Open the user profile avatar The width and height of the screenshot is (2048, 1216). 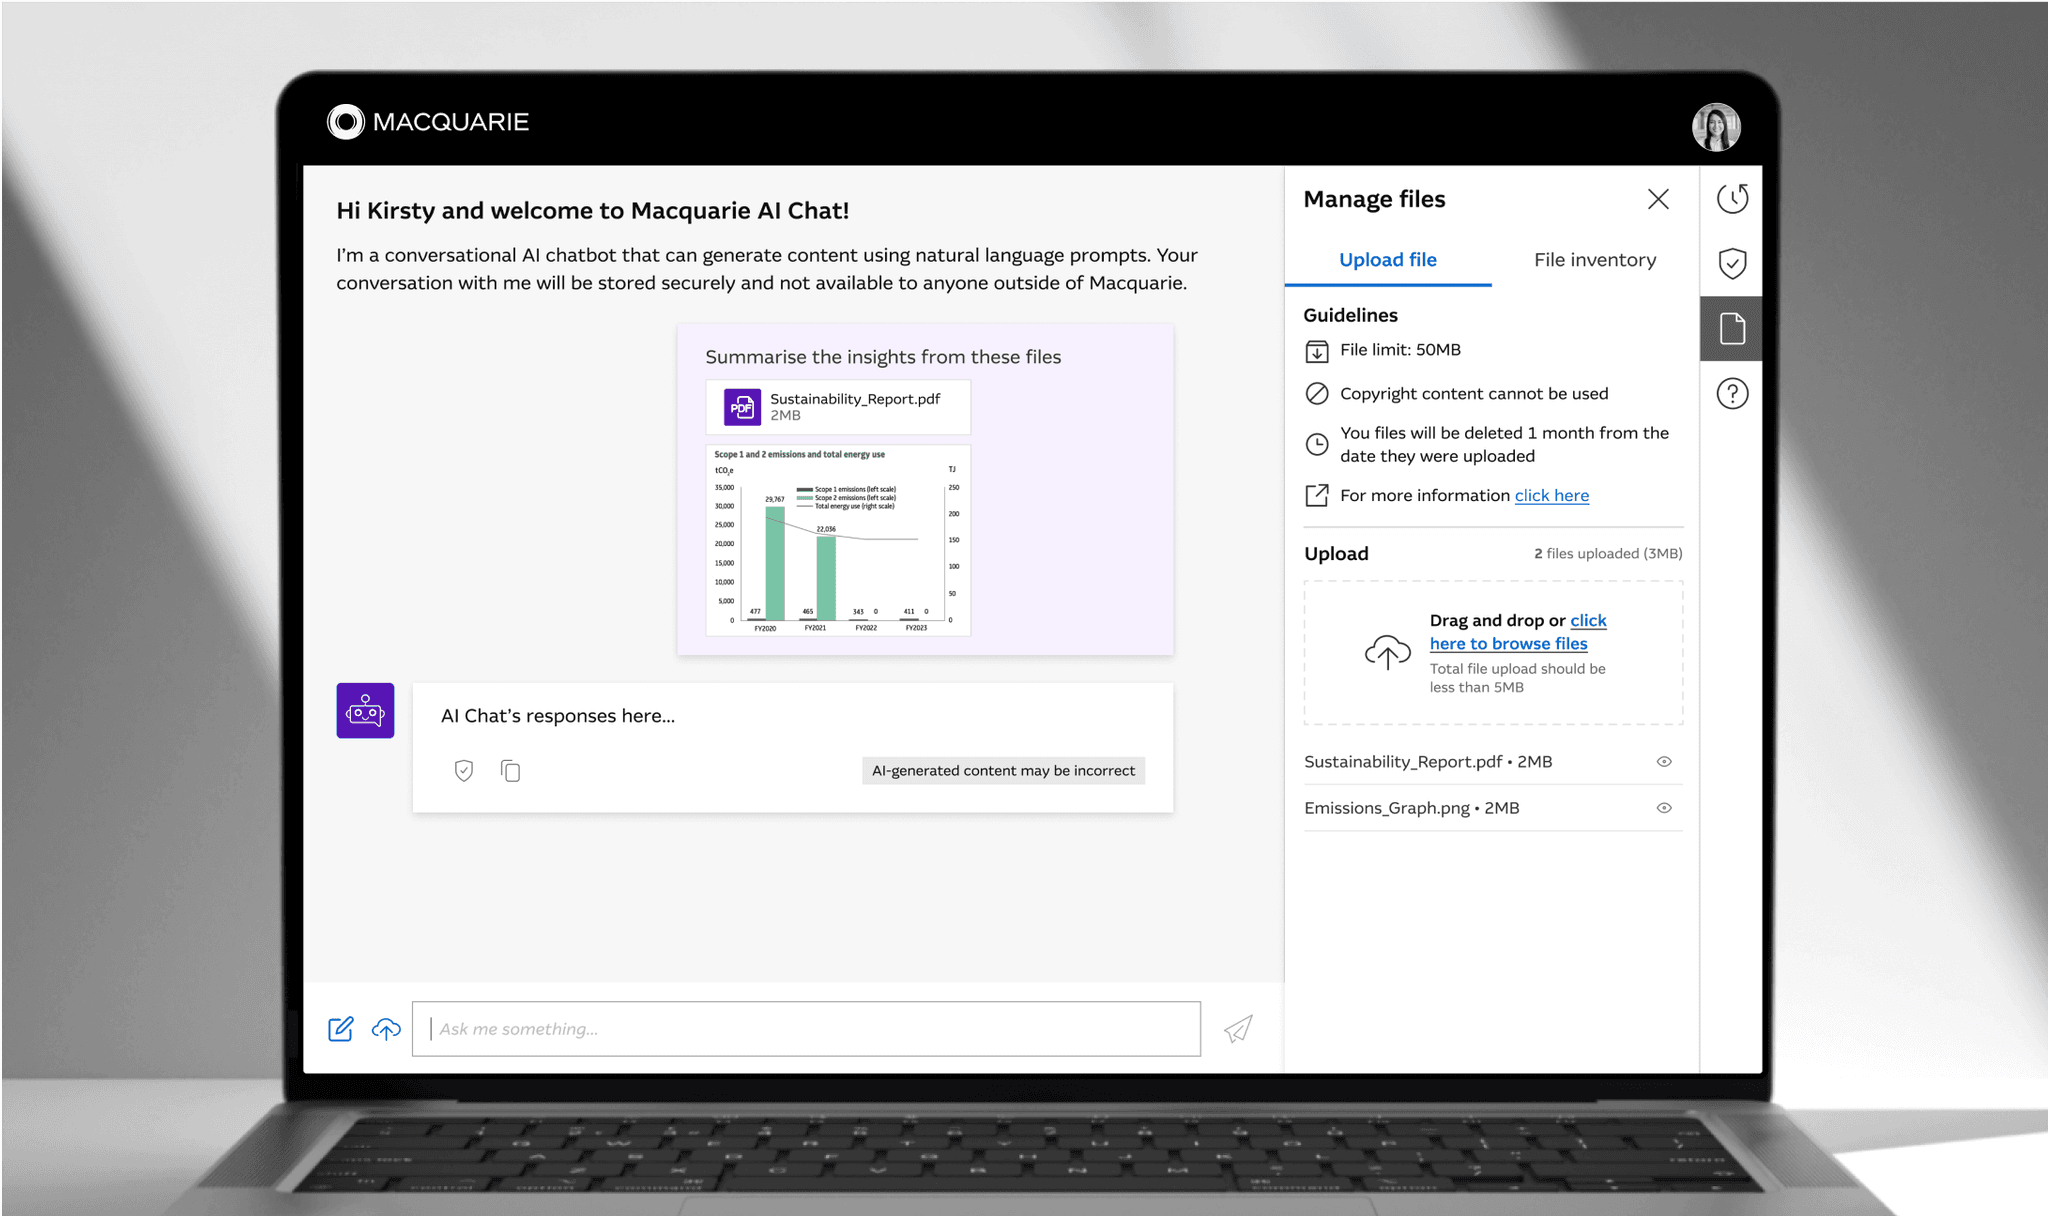click(1716, 127)
